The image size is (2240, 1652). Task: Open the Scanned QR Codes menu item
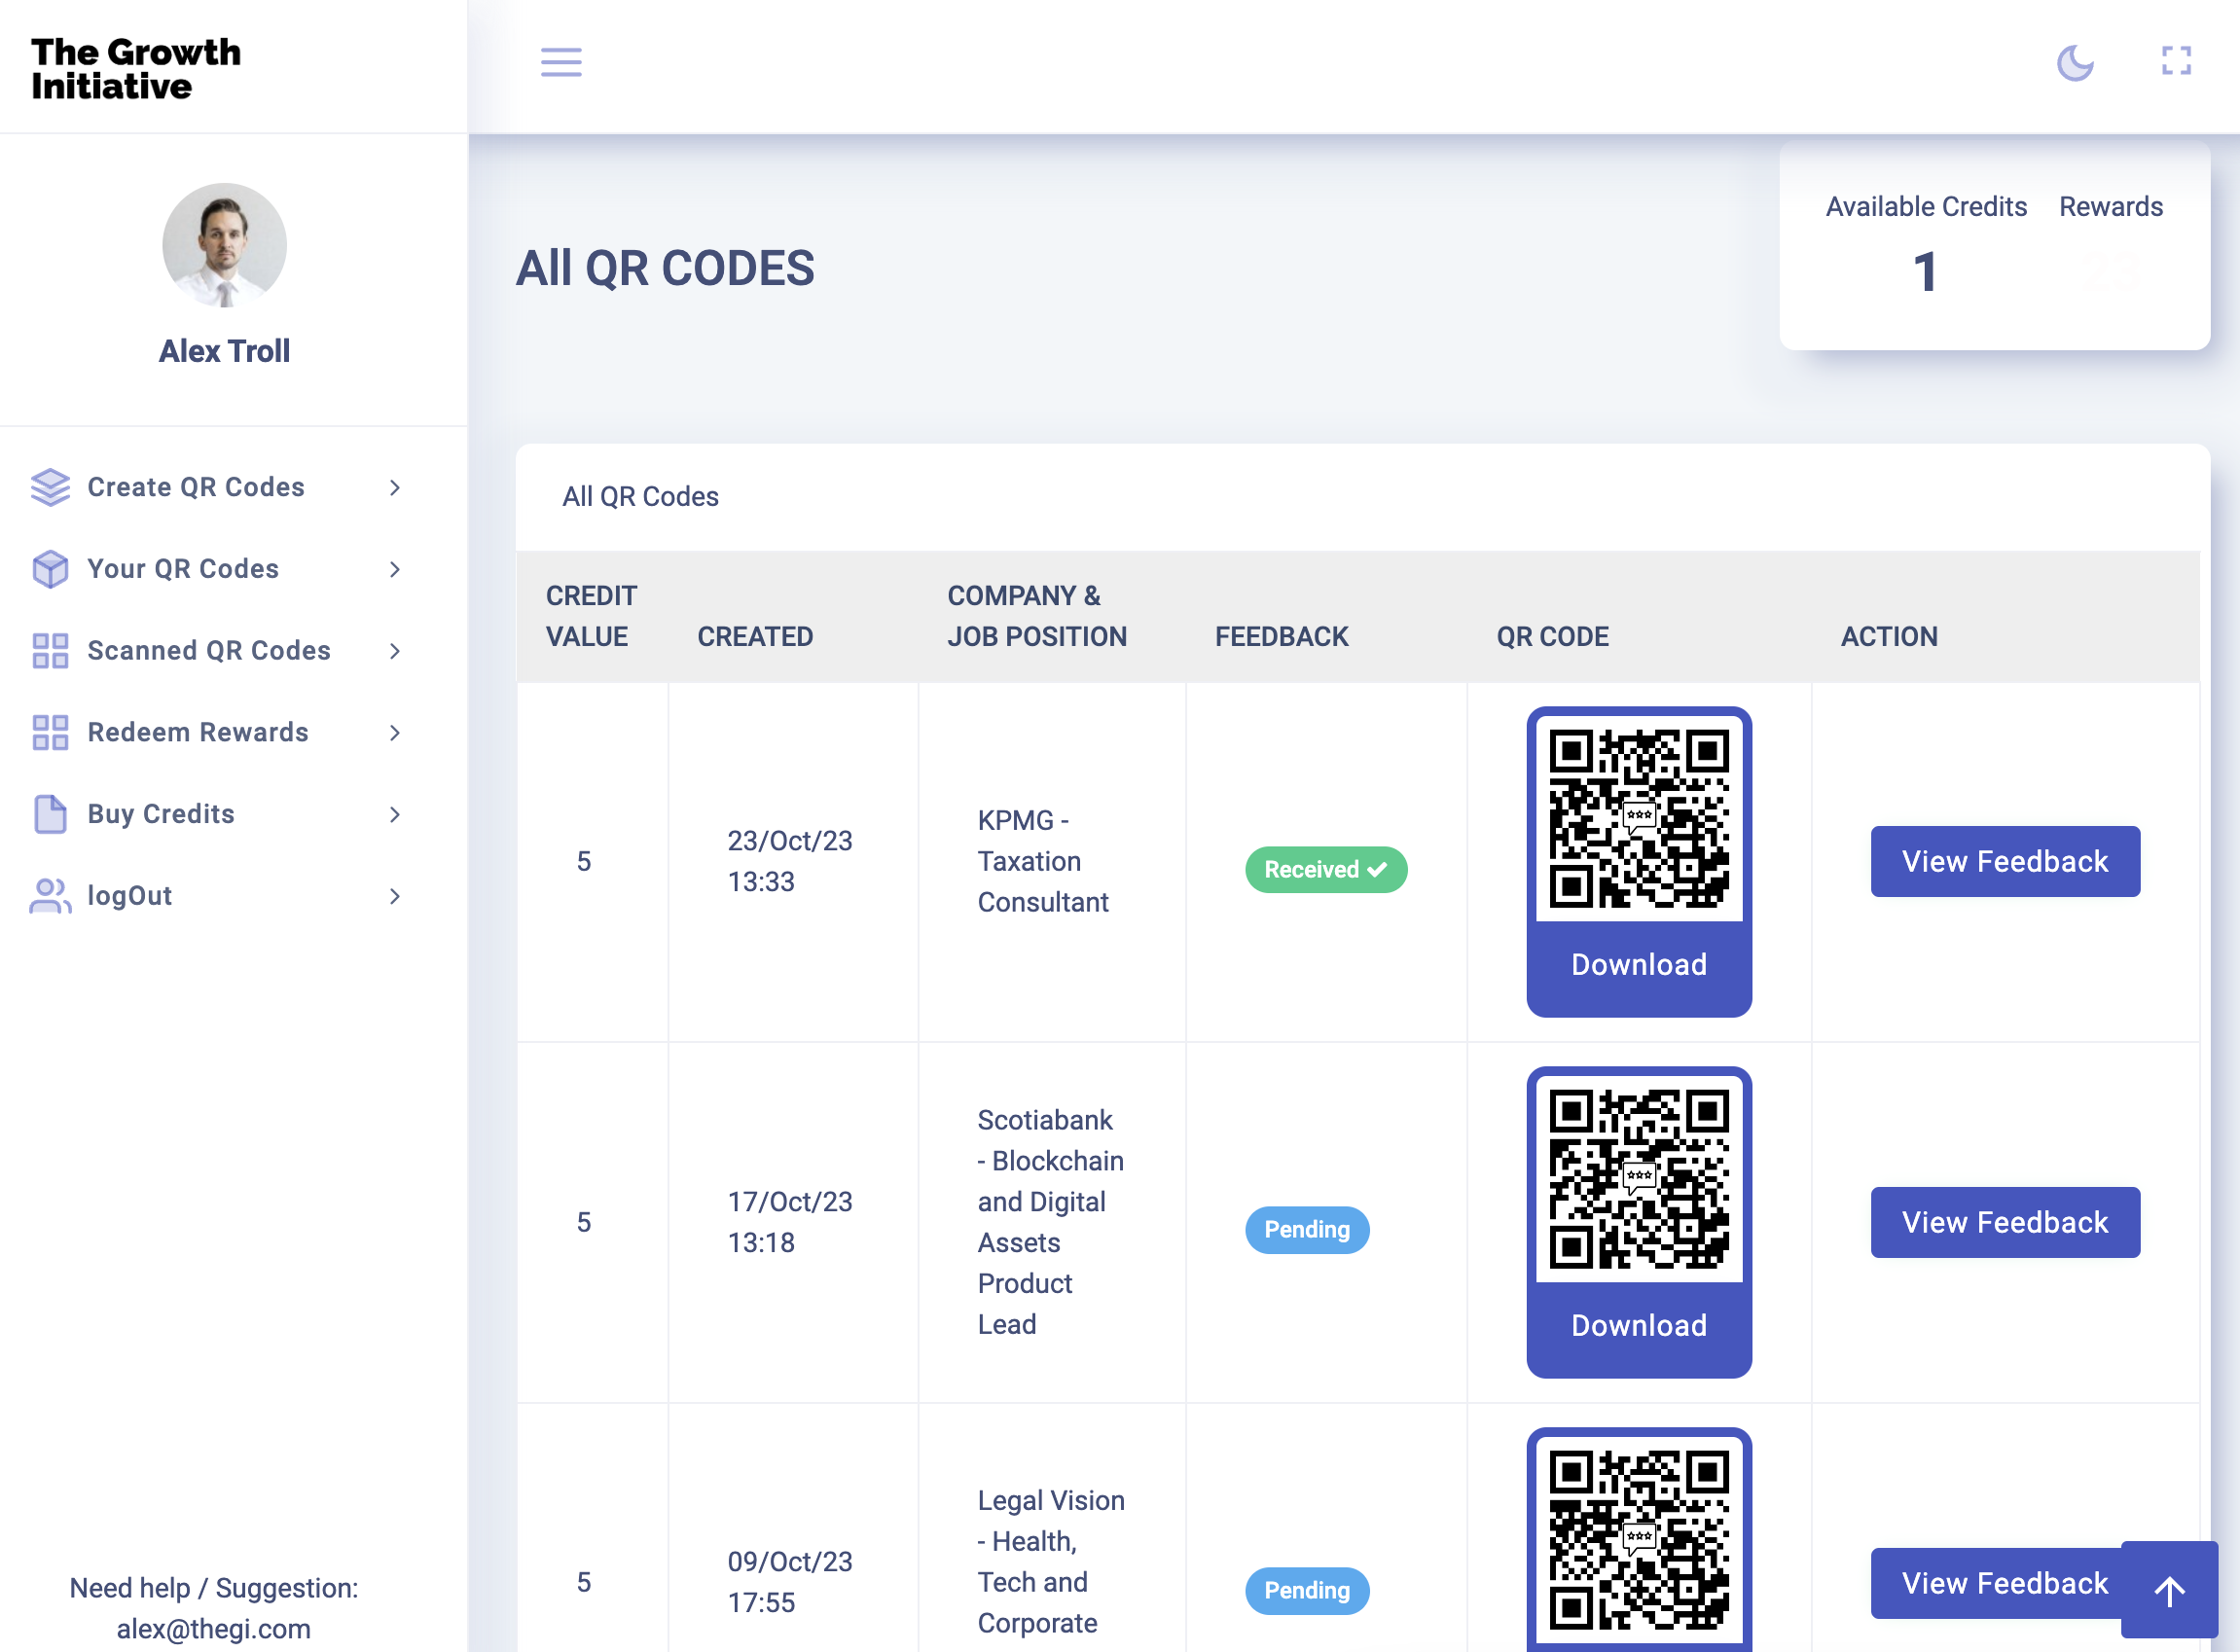[218, 651]
